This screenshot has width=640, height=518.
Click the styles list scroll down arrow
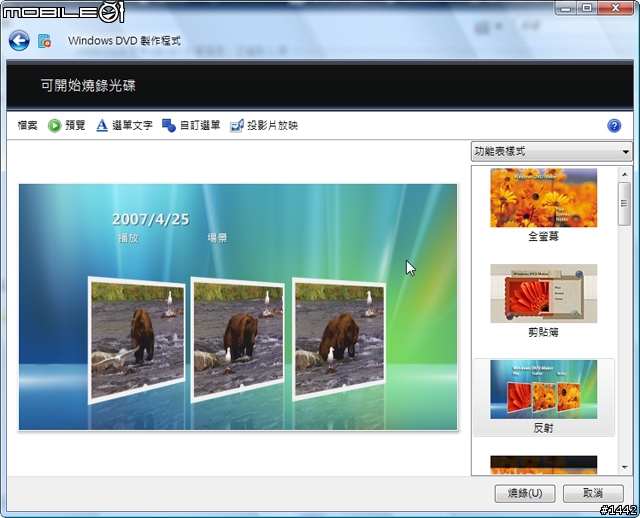pos(624,467)
